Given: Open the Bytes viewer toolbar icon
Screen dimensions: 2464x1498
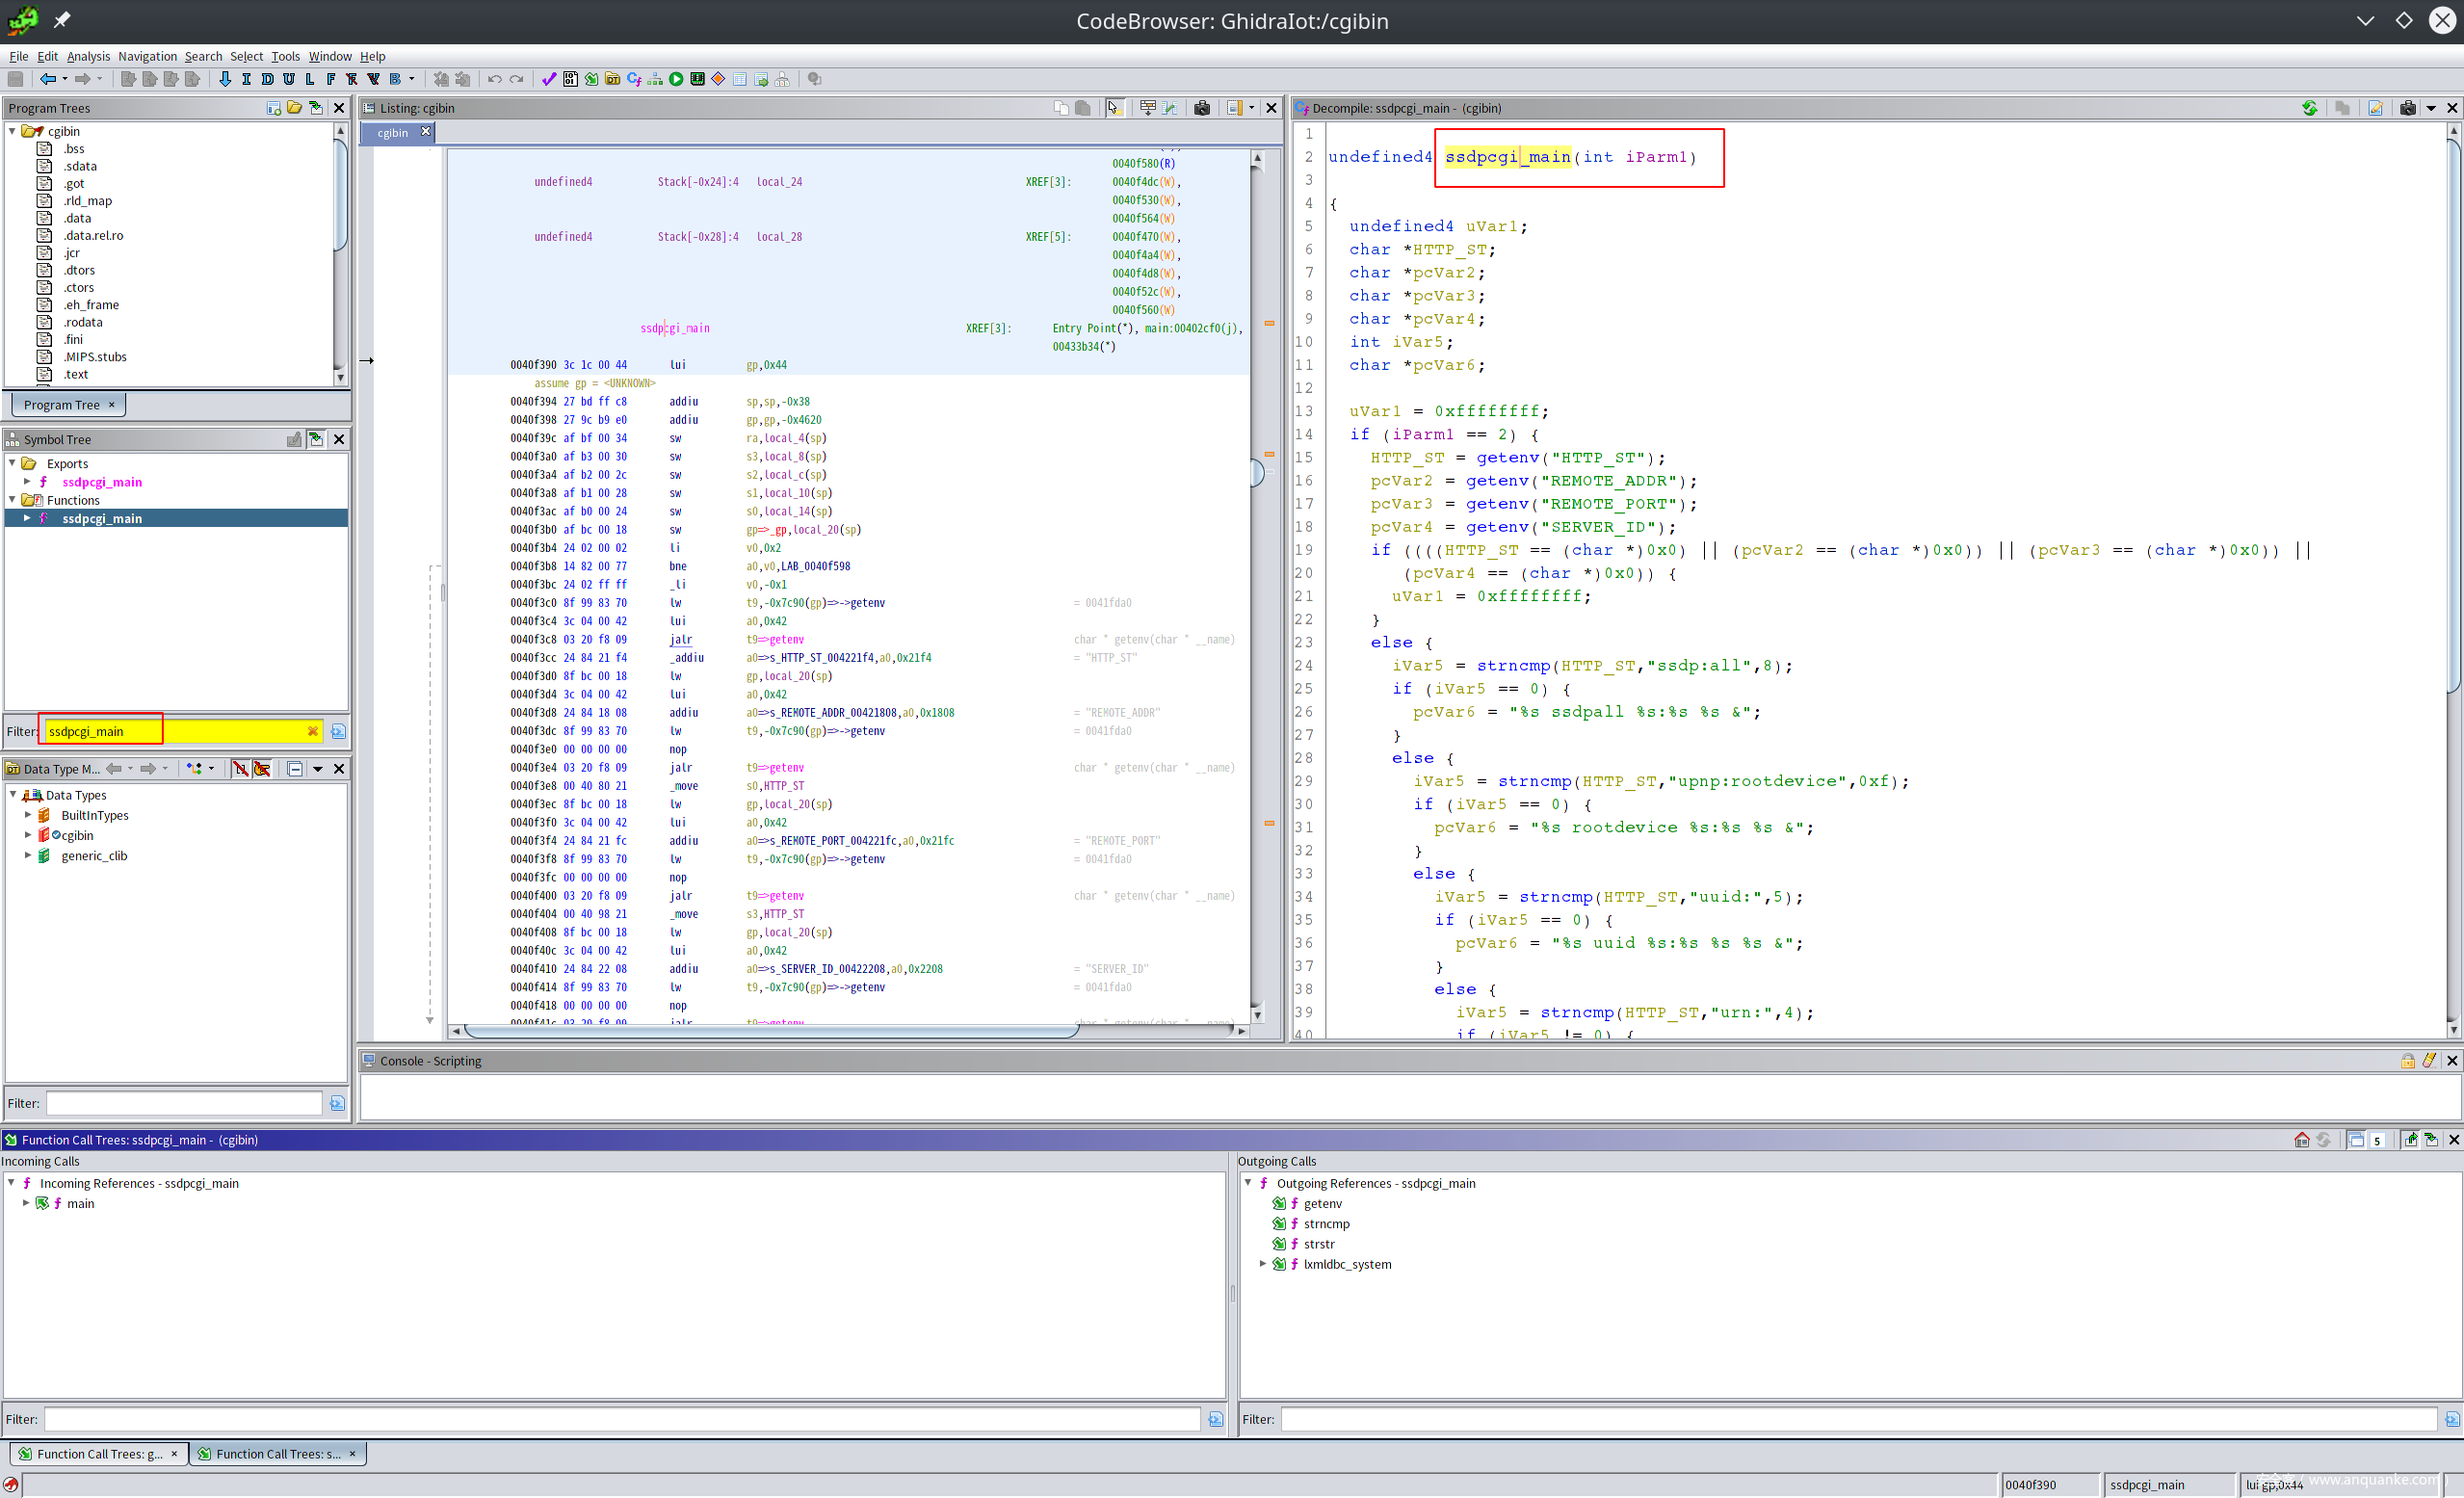Looking at the screenshot, I should click(x=570, y=79).
